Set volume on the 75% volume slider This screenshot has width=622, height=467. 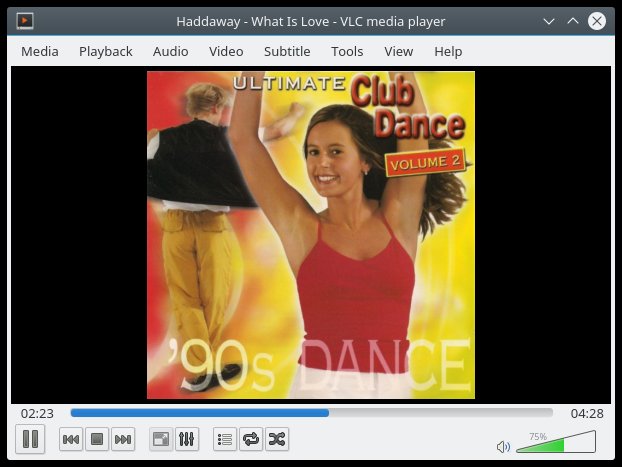click(556, 442)
